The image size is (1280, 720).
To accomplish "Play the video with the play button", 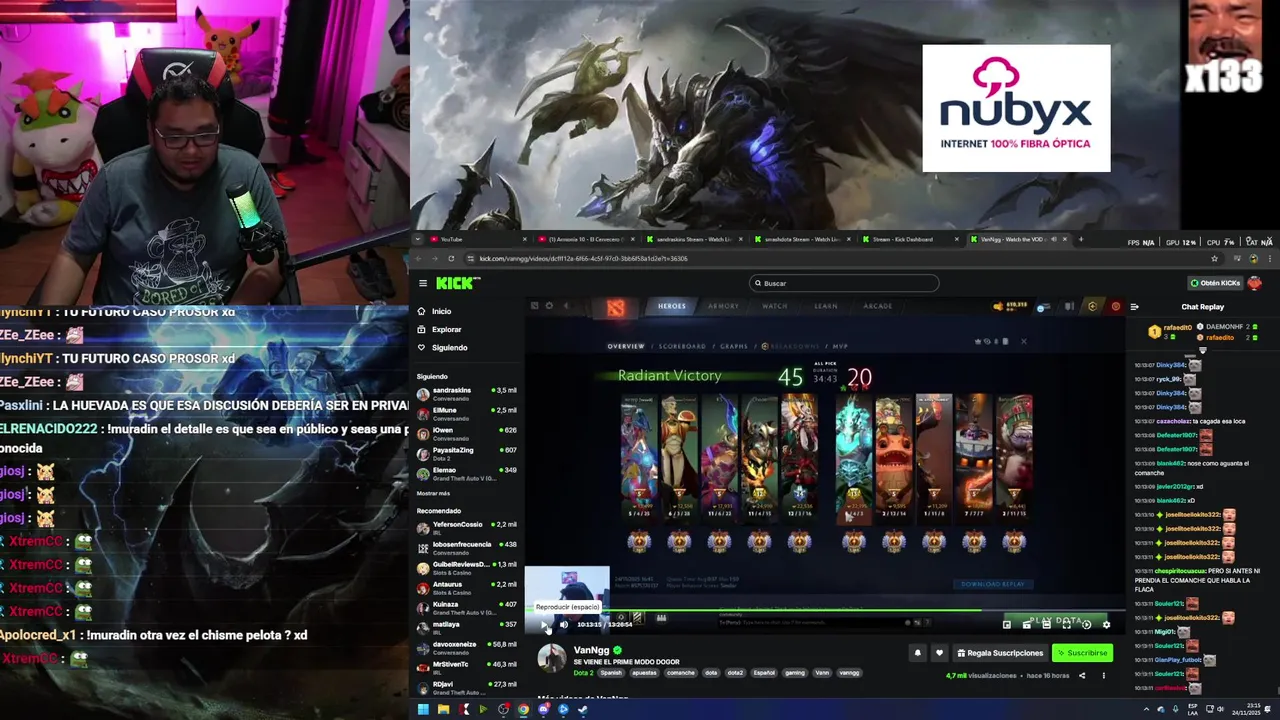I will tap(544, 624).
